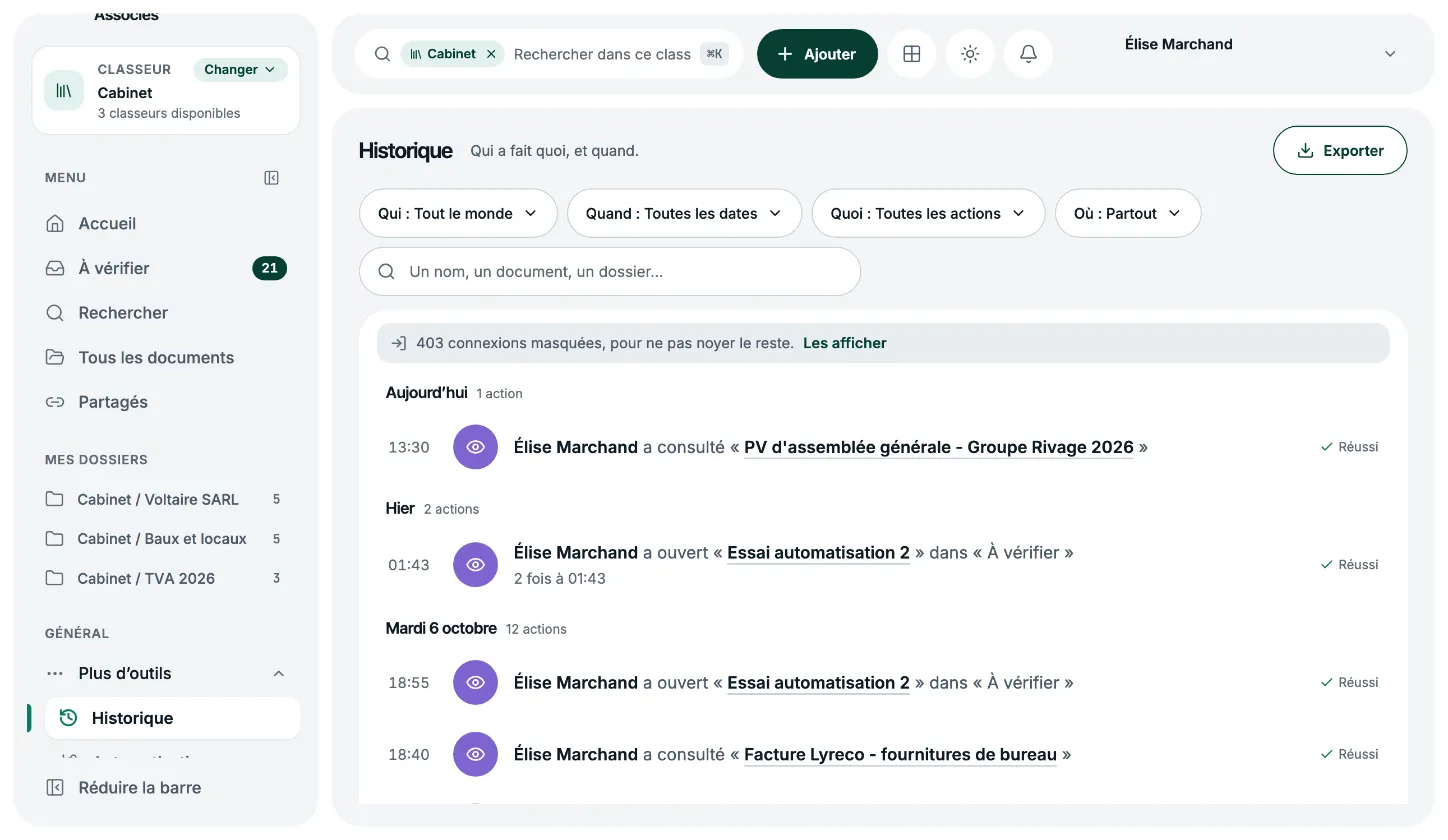Viewport: 1448px width, 840px height.
Task: Open À vérifier menu item
Action: pyautogui.click(x=166, y=268)
